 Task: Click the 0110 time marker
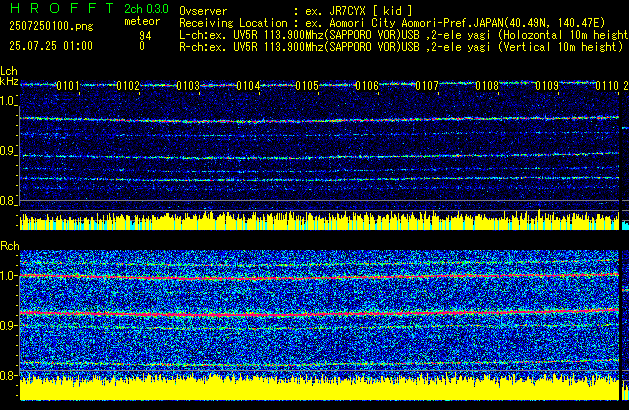[607, 86]
